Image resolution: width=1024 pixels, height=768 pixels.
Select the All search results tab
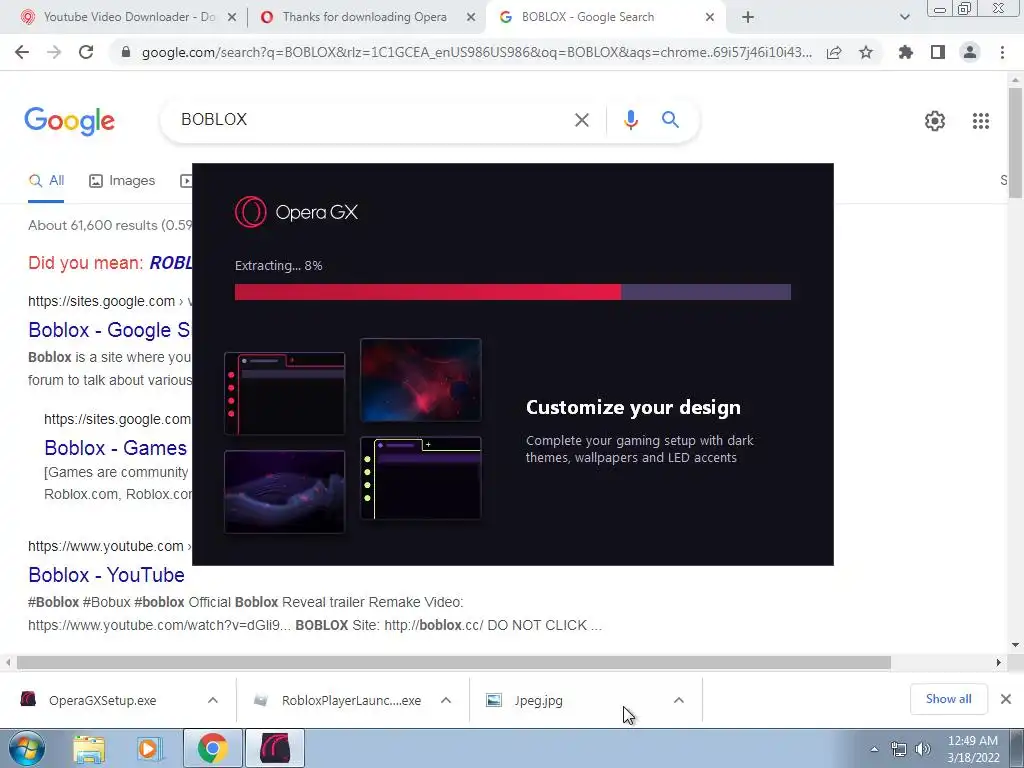click(46, 181)
